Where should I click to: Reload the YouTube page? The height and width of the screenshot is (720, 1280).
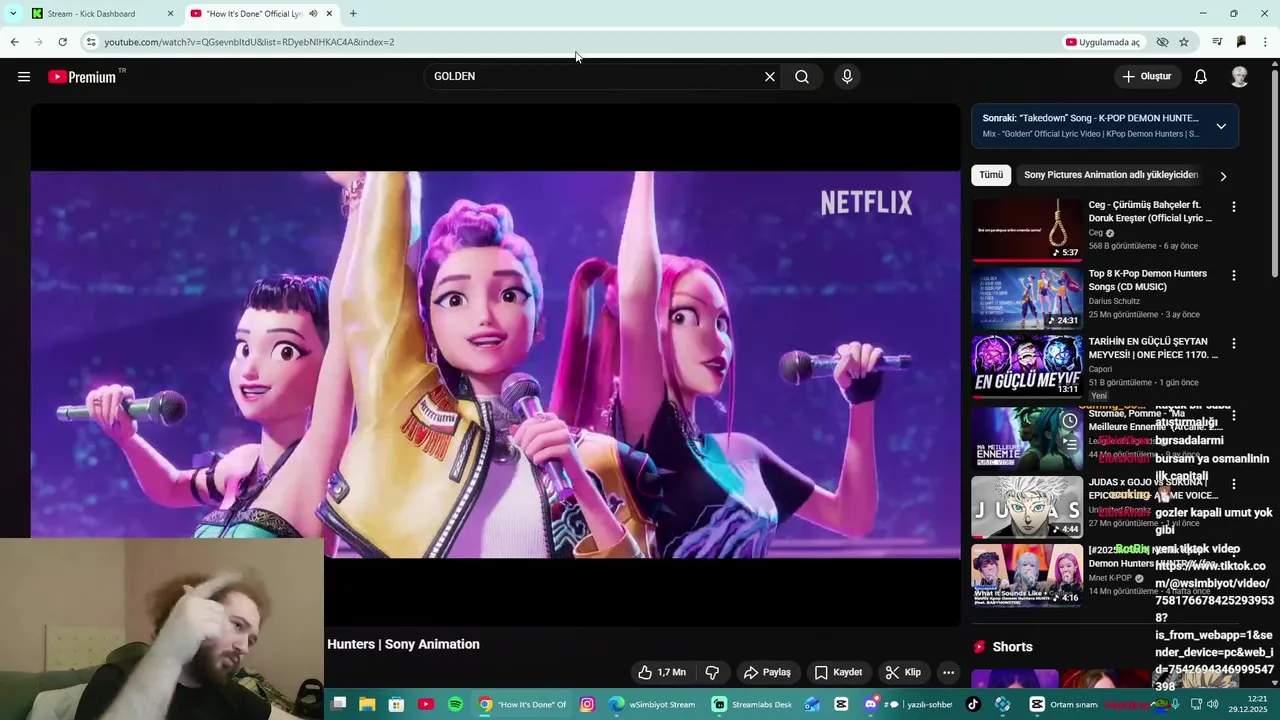pos(62,42)
